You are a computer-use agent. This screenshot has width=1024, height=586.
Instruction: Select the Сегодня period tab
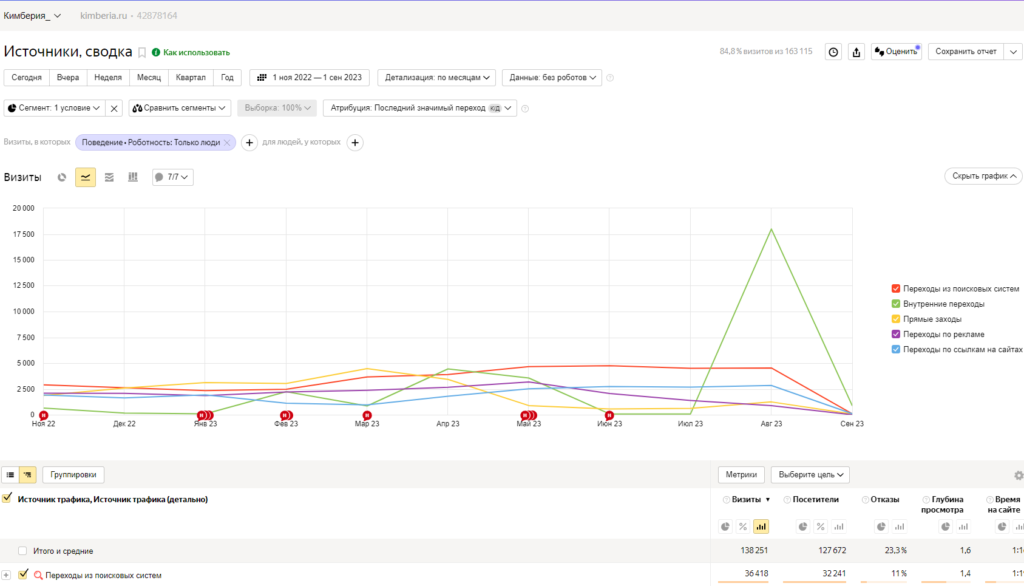26,78
